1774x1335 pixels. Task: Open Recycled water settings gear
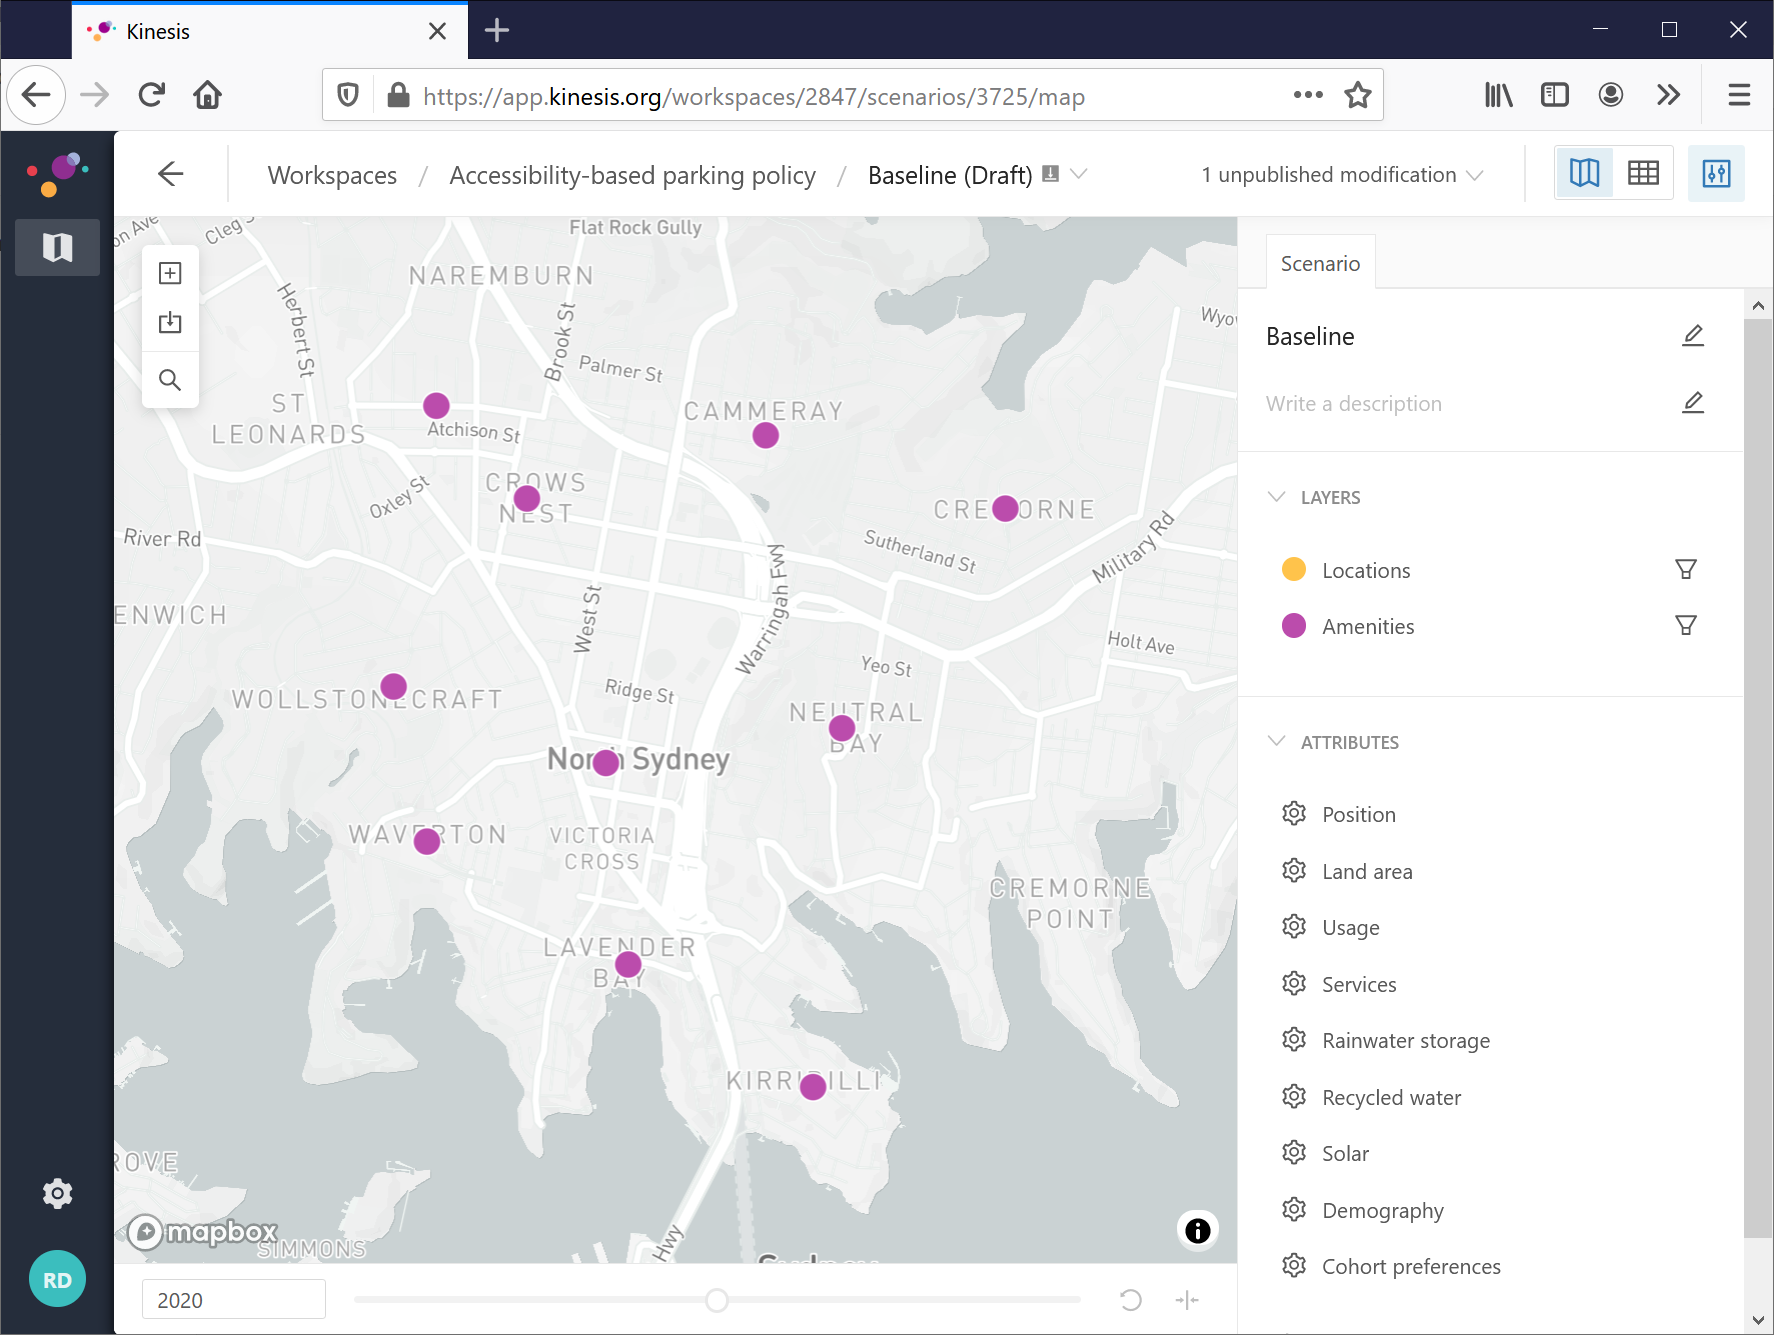click(x=1294, y=1096)
